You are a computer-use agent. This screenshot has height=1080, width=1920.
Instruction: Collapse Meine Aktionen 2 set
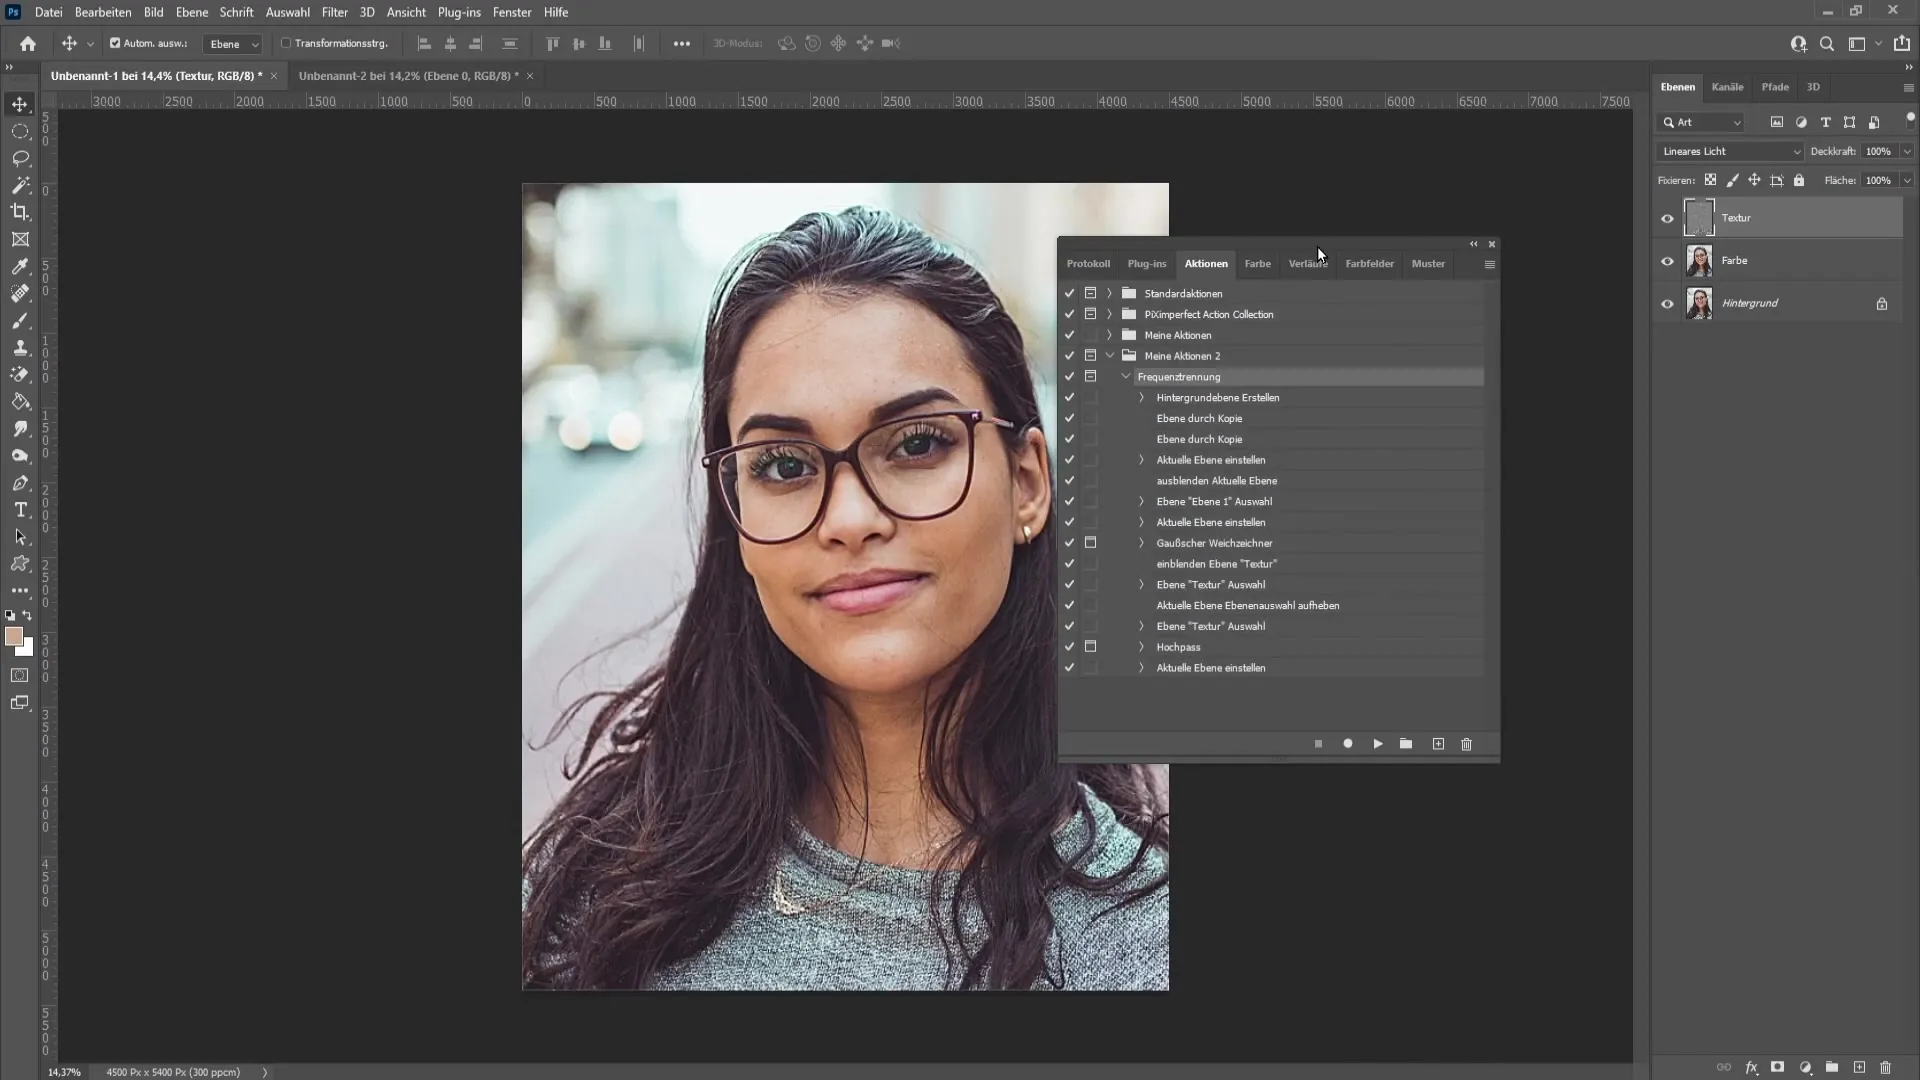[1109, 356]
